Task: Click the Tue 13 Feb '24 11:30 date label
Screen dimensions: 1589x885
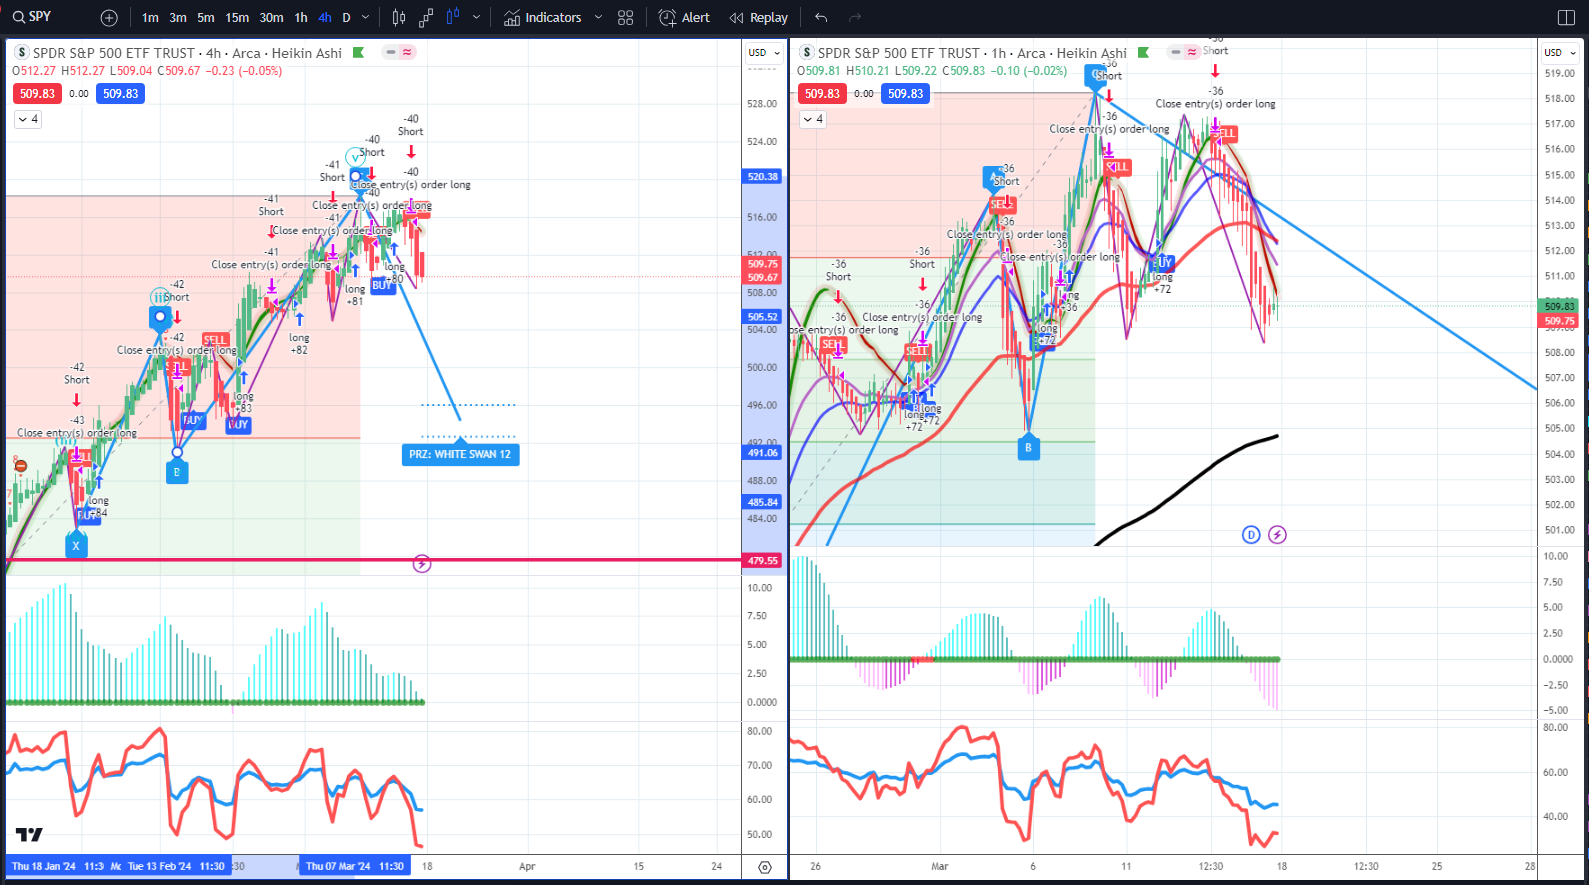Action: [x=176, y=866]
